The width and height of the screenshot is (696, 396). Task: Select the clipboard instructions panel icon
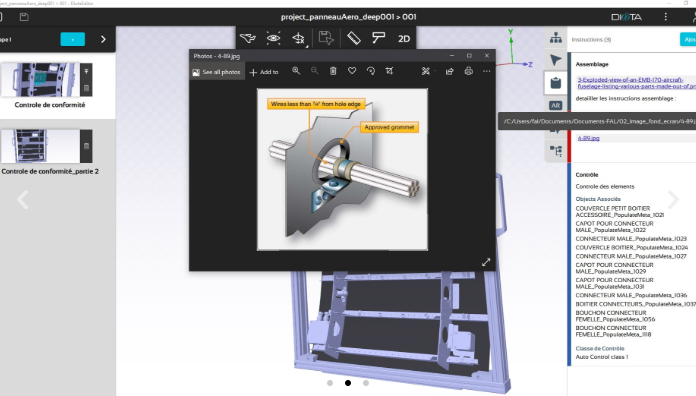[556, 83]
